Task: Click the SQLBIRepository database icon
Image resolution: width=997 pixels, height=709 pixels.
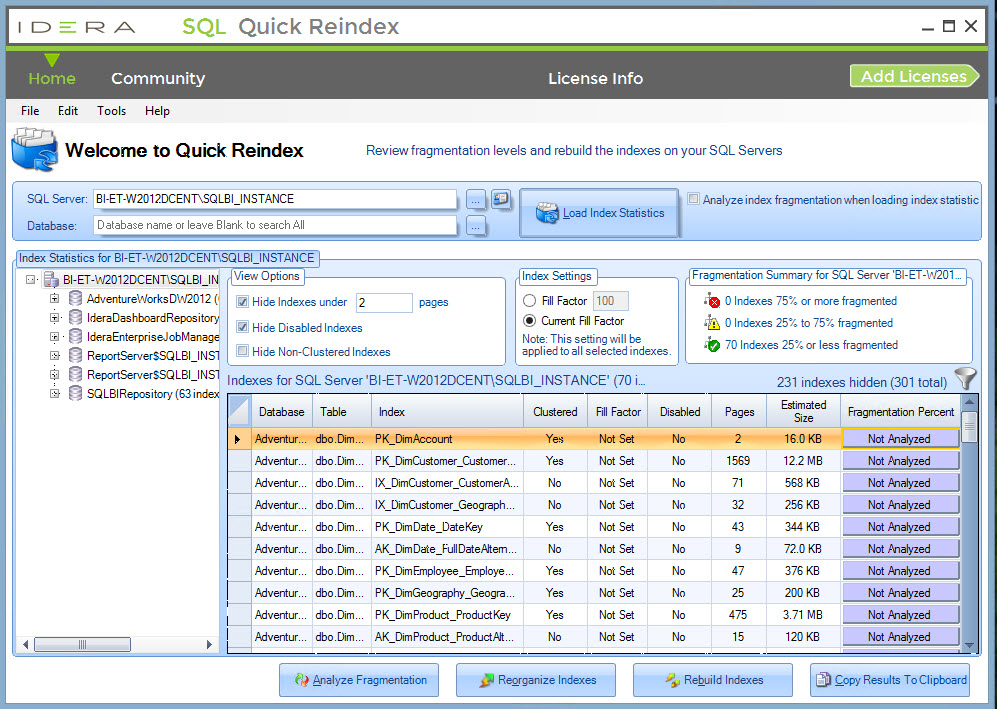Action: click(x=76, y=394)
